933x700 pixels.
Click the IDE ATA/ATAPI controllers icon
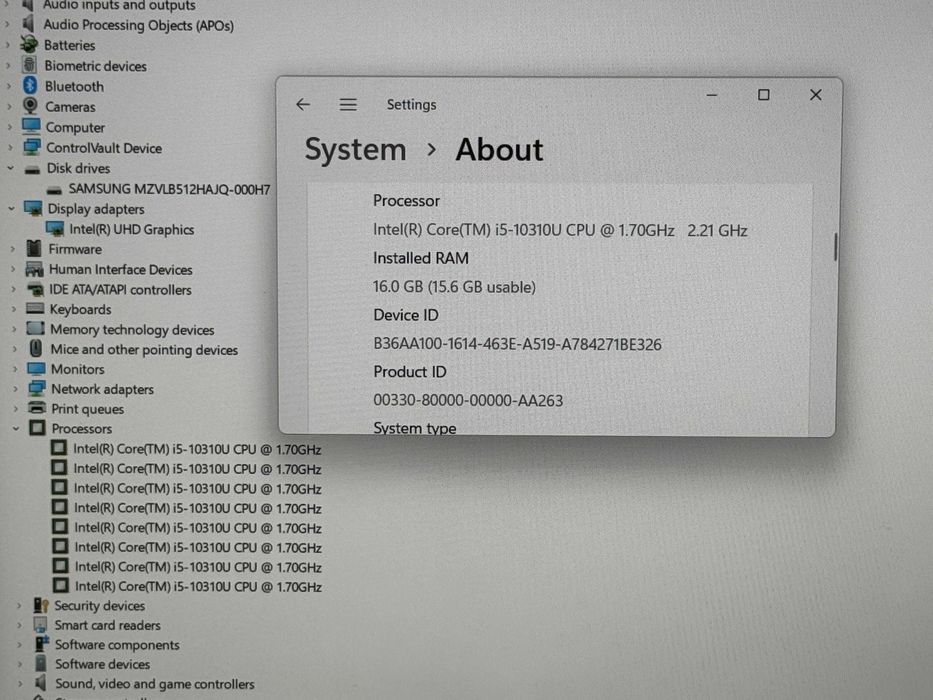36,289
